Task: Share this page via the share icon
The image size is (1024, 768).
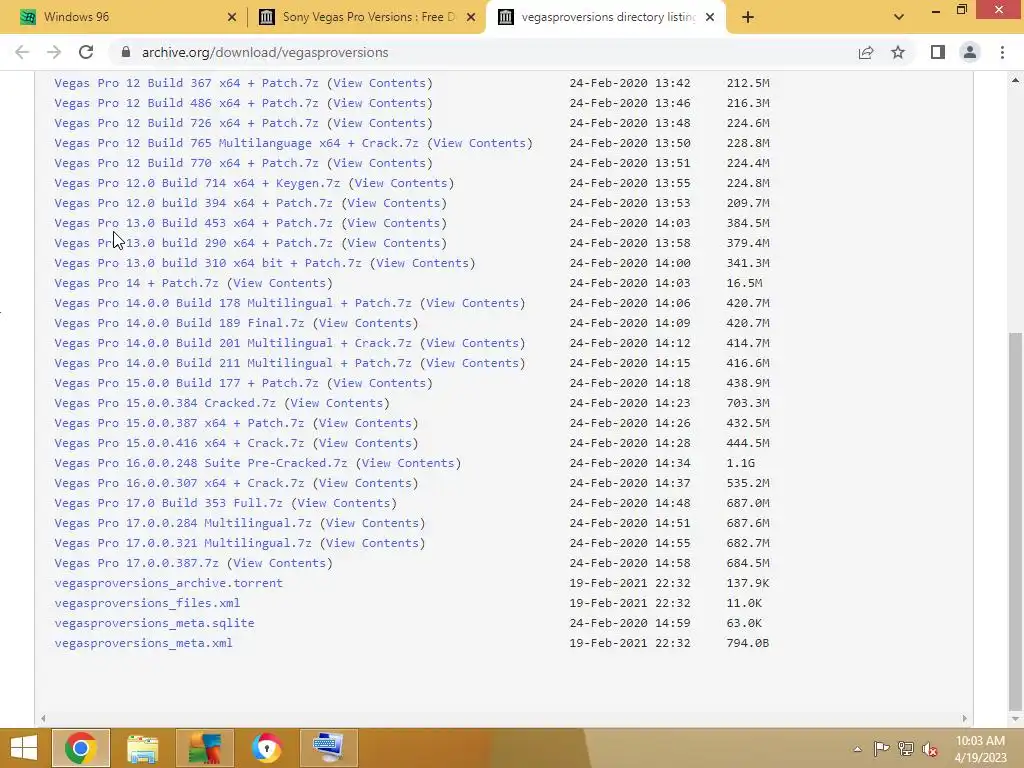Action: (866, 52)
